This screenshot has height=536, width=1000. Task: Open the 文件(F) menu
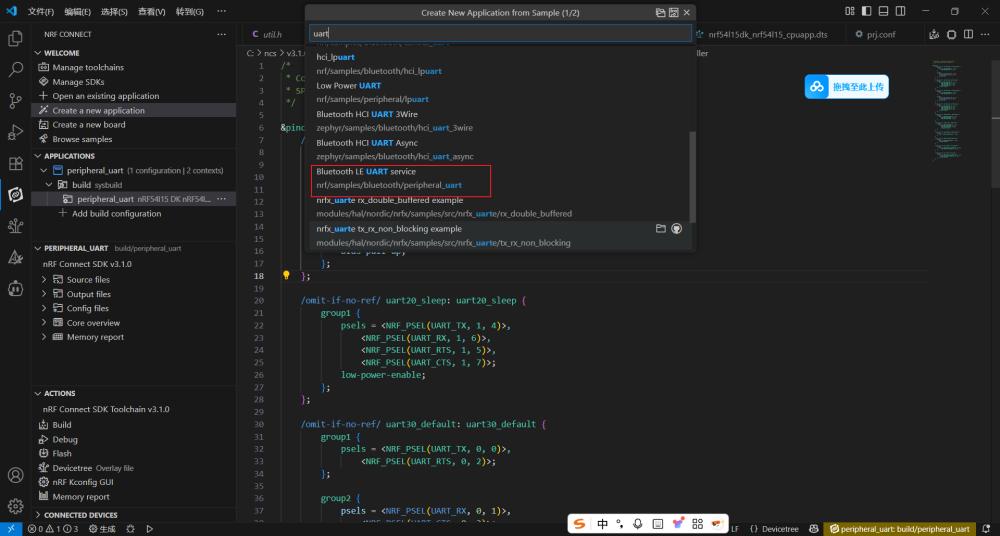coord(41,11)
